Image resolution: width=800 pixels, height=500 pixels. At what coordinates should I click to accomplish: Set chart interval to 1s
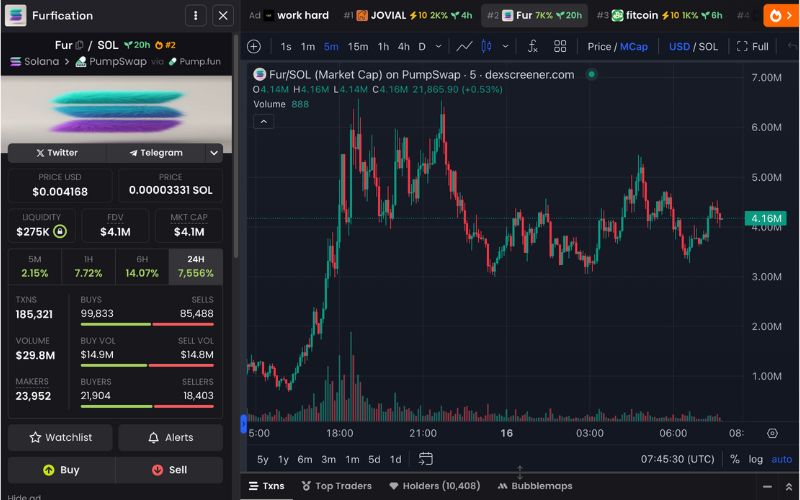286,46
